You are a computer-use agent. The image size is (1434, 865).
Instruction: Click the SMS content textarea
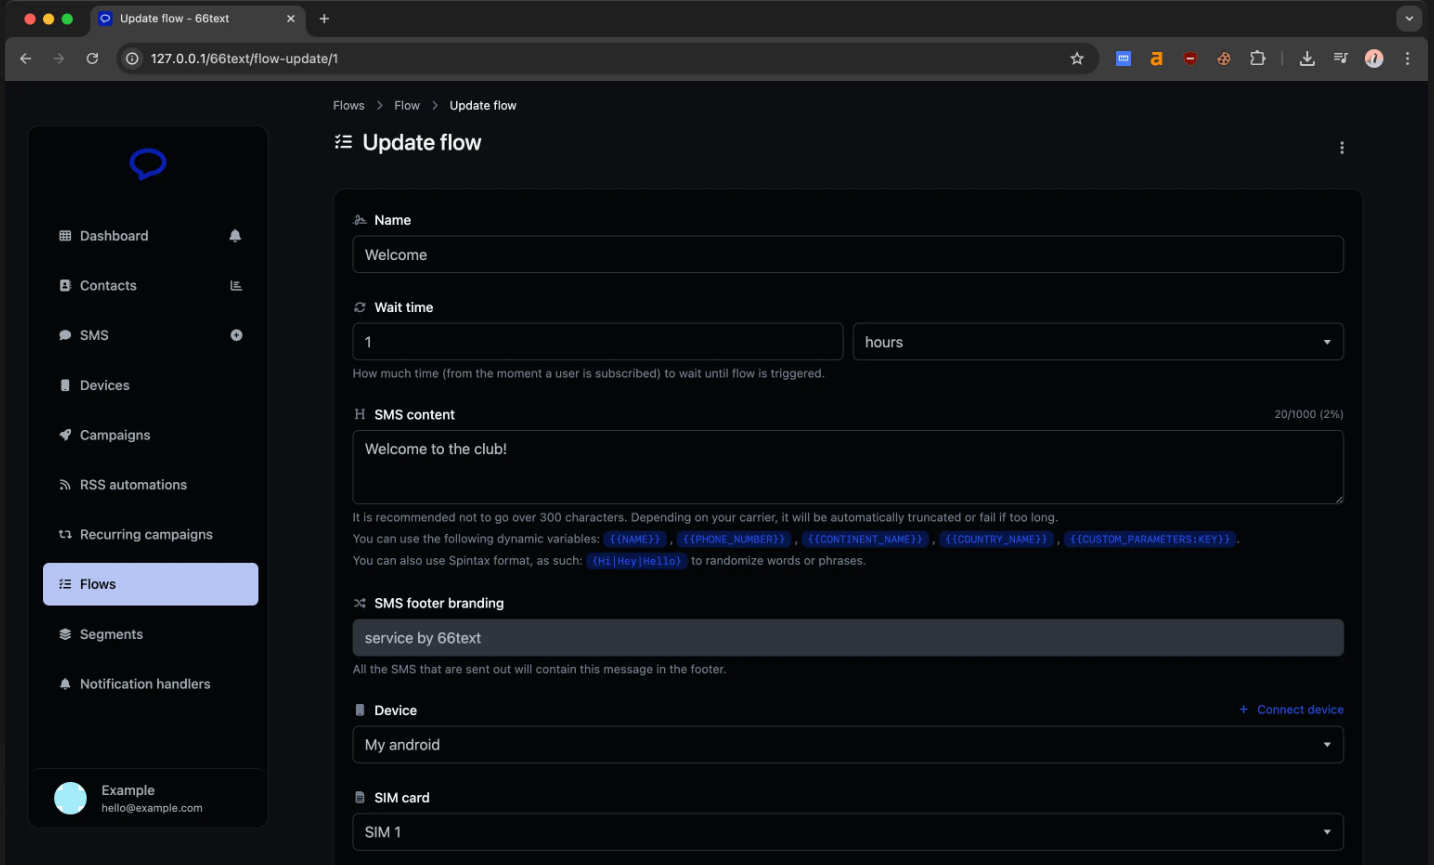[x=848, y=467]
